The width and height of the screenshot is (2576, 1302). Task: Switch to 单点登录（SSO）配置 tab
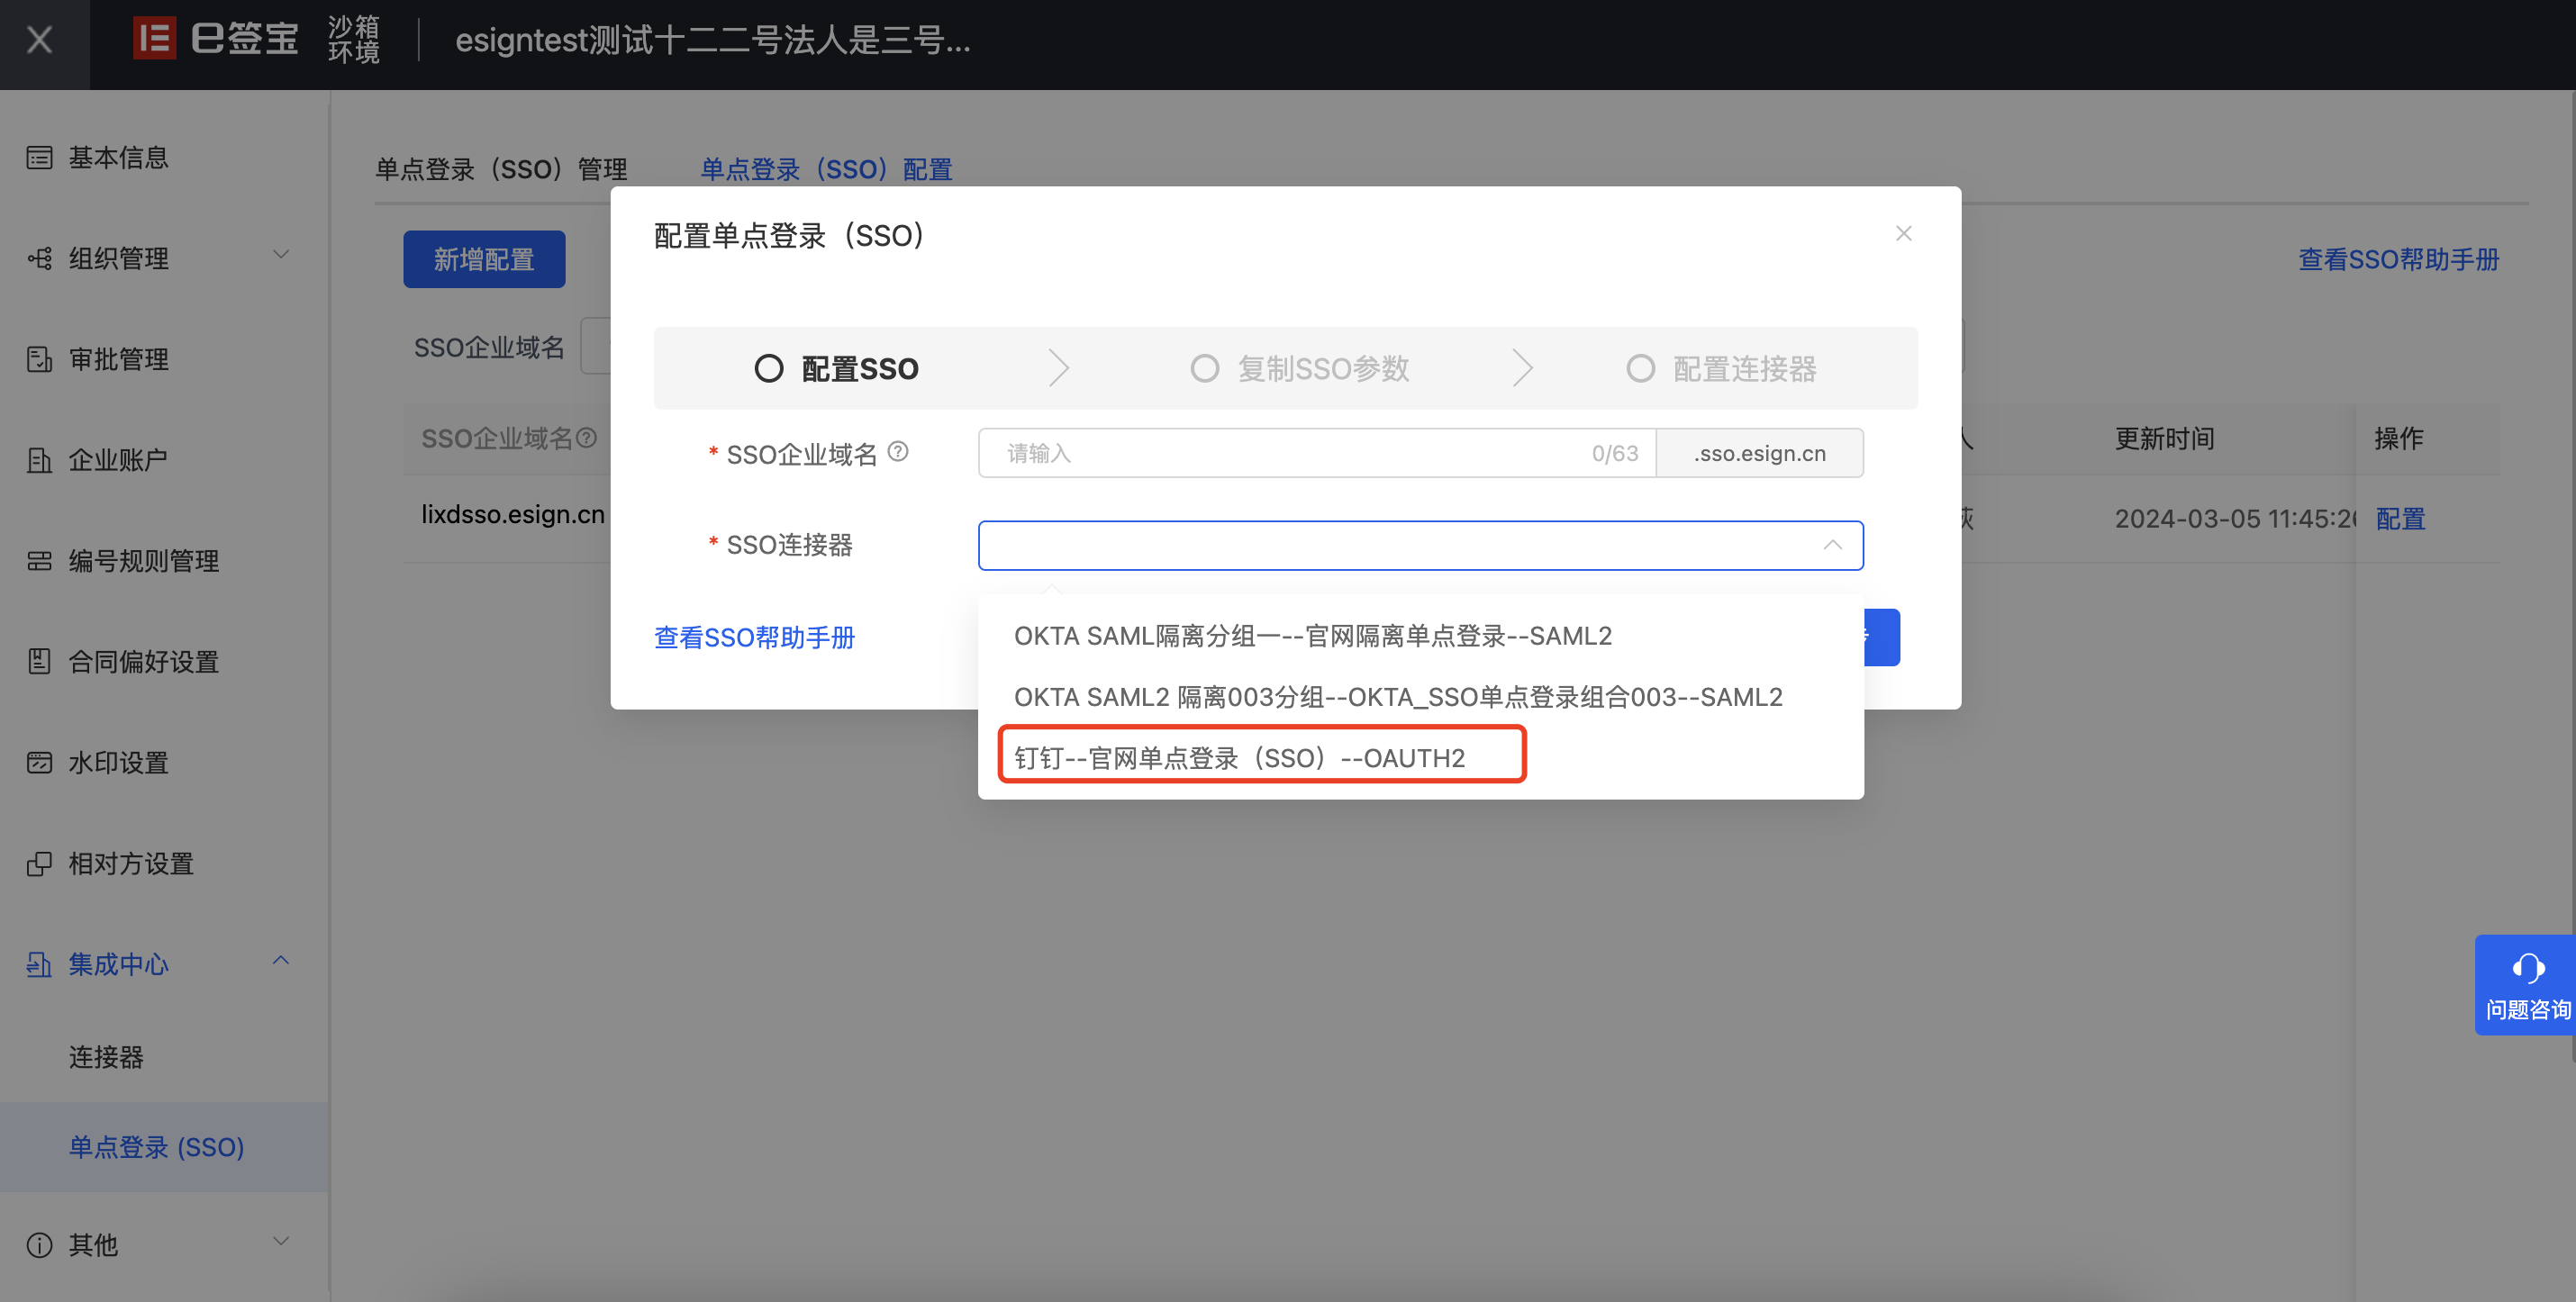[x=826, y=169]
